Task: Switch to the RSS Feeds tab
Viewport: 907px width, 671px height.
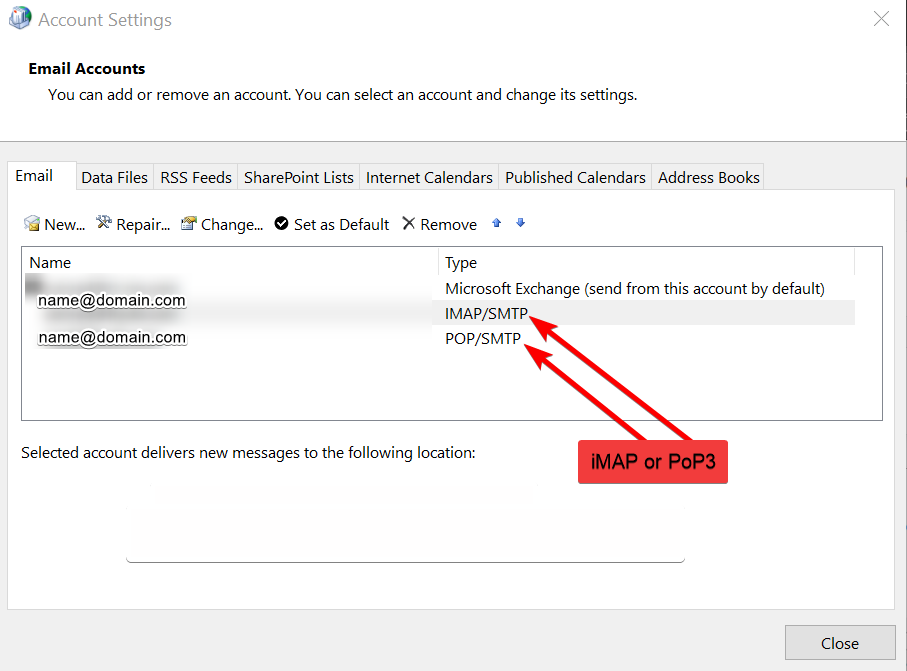Action: coord(196,178)
